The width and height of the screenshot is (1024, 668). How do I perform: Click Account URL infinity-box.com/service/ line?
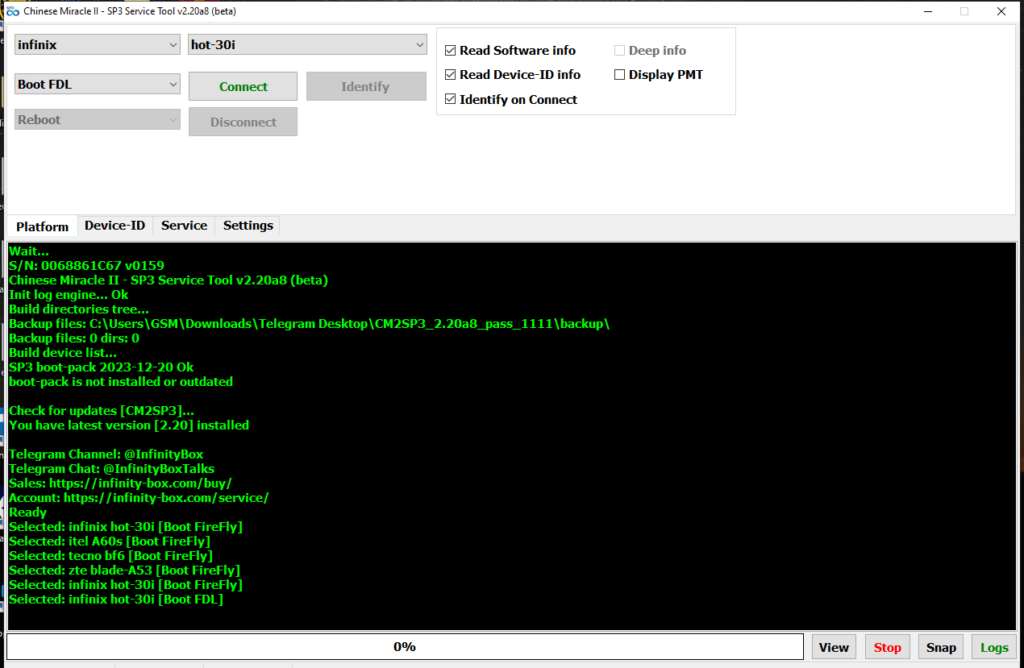coord(138,498)
